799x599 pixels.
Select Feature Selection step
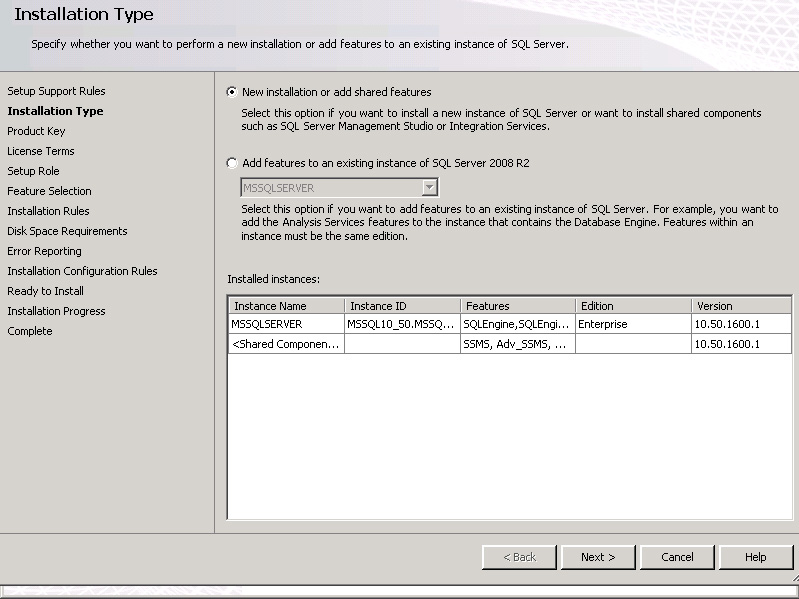(49, 191)
